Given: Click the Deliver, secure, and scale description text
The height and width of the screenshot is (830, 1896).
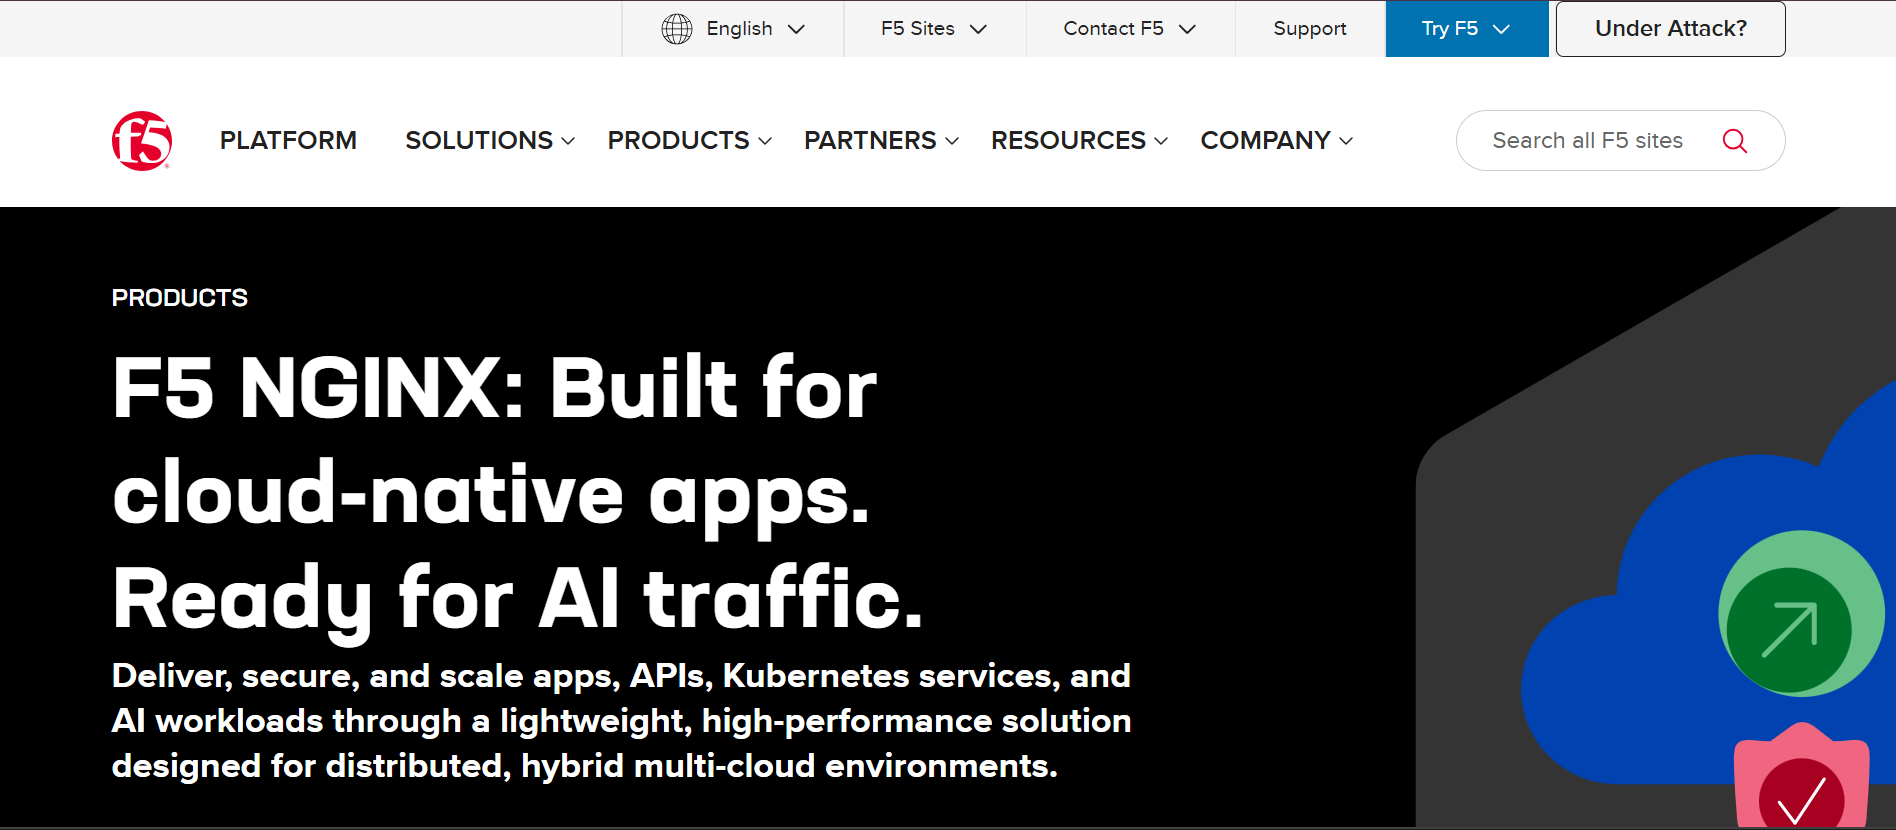Looking at the screenshot, I should coord(621,721).
